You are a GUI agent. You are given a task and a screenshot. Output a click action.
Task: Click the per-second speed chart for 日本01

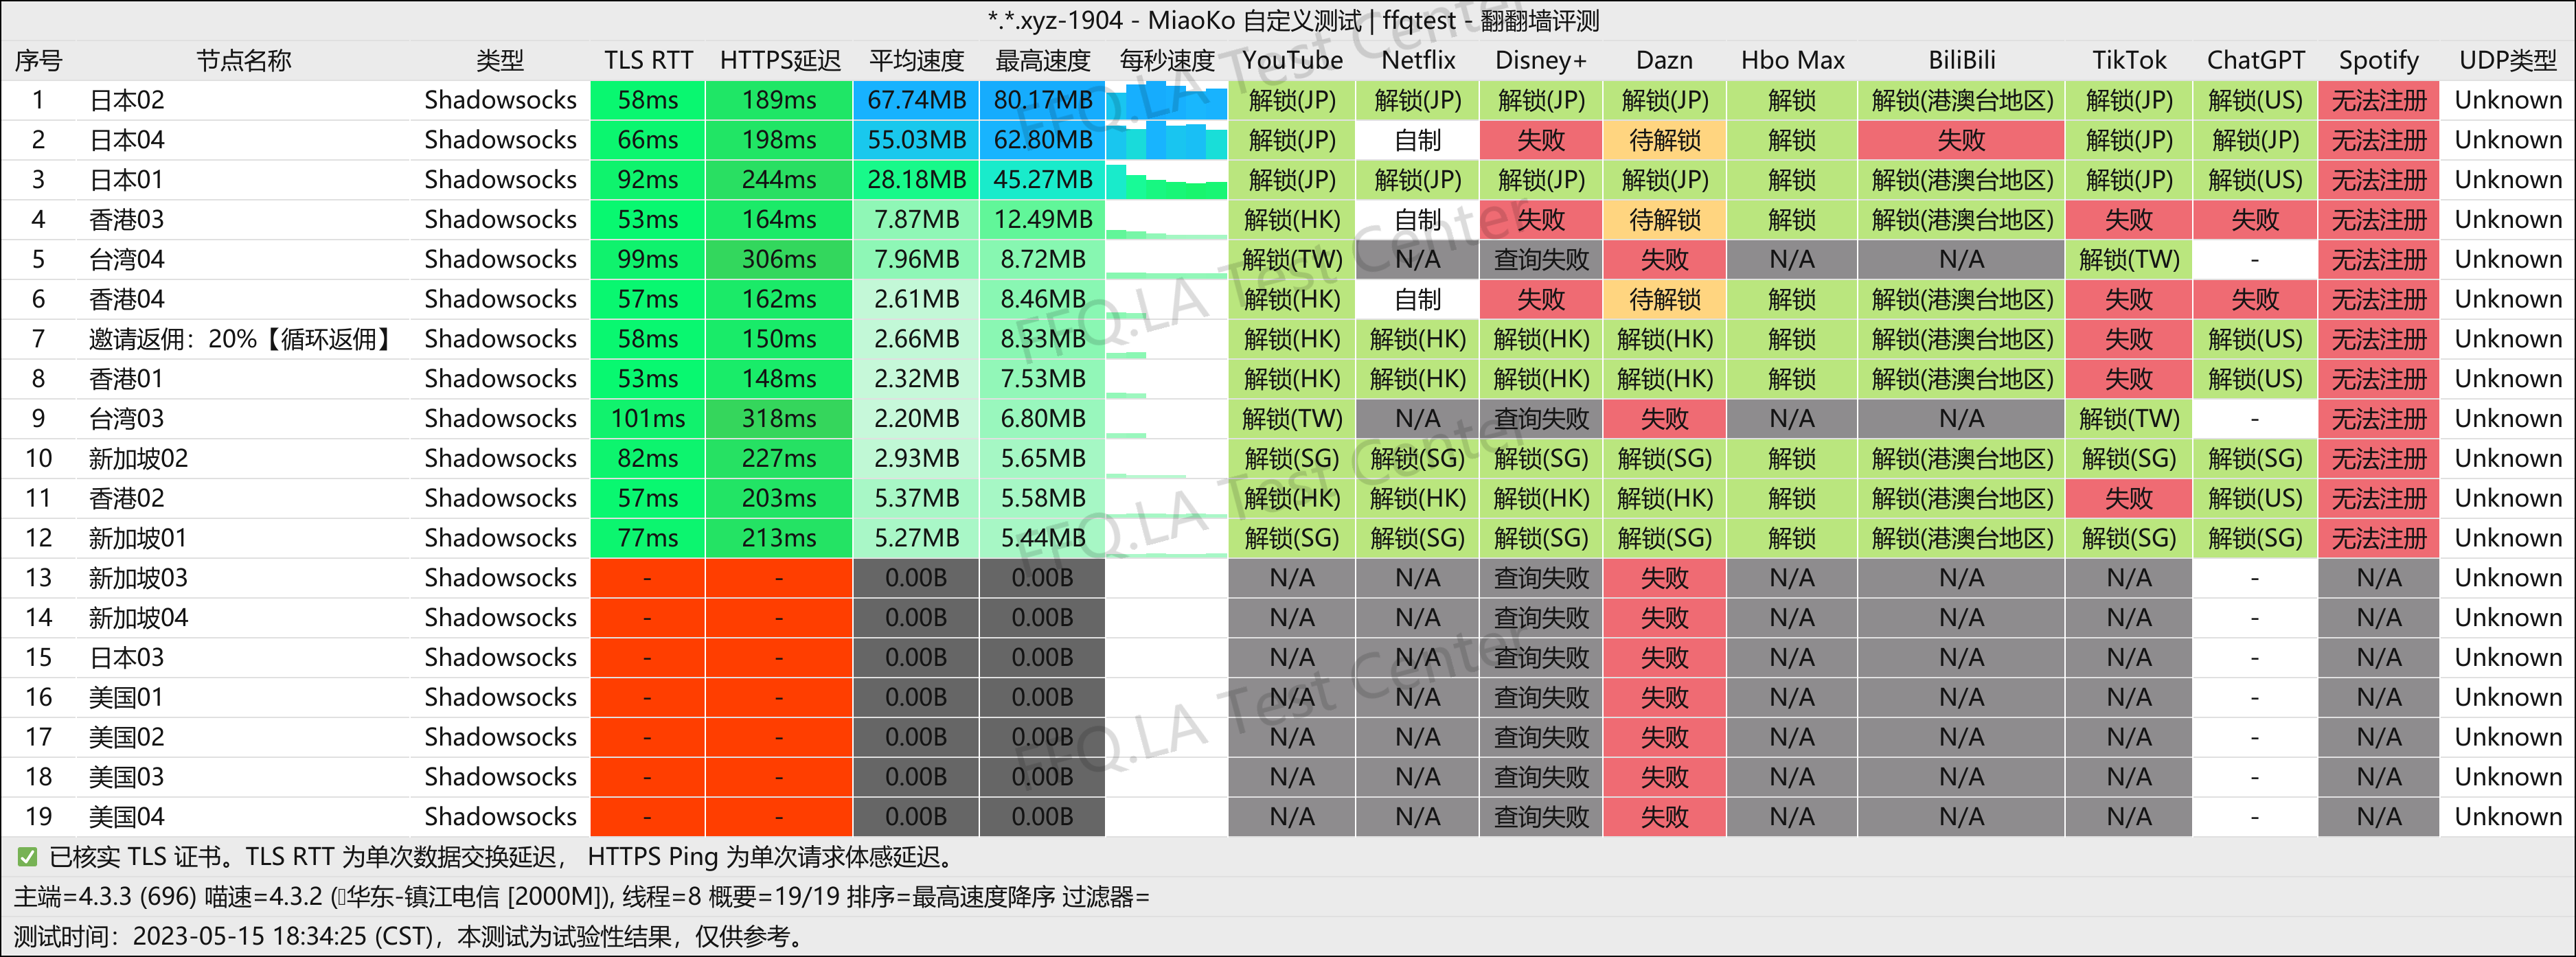pyautogui.click(x=1167, y=180)
